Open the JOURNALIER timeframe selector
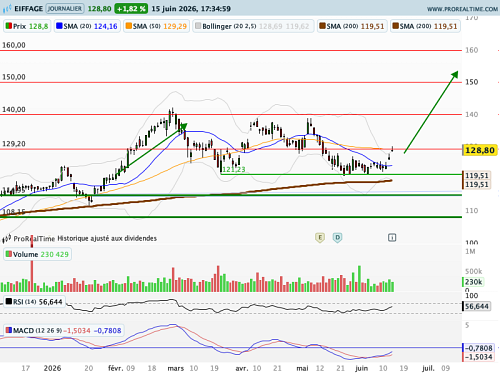This screenshot has height=375, width=500. (65, 9)
